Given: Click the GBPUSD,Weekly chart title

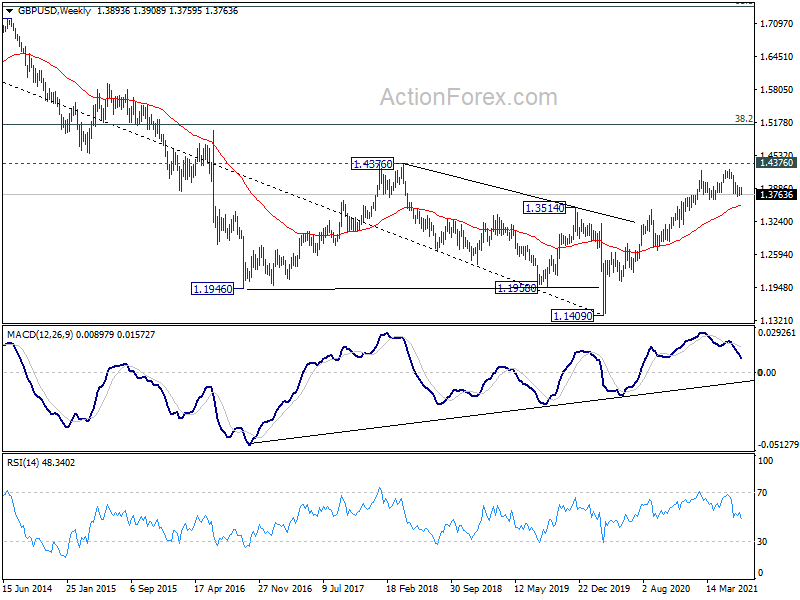Looking at the screenshot, I should click(x=54, y=11).
